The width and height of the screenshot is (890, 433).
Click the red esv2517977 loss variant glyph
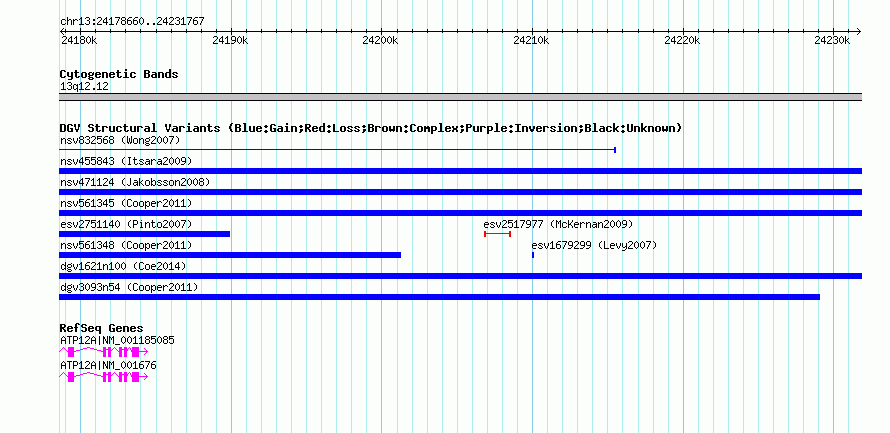(498, 234)
